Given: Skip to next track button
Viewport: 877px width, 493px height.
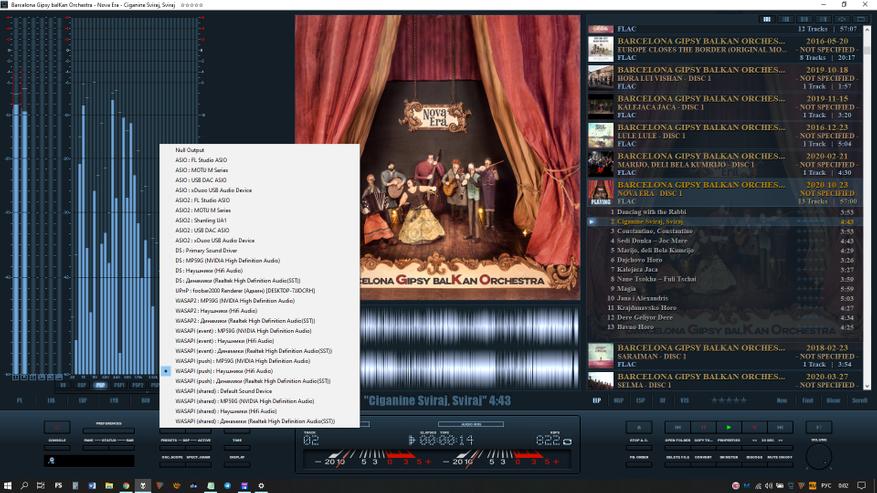Looking at the screenshot, I should pos(780,428).
